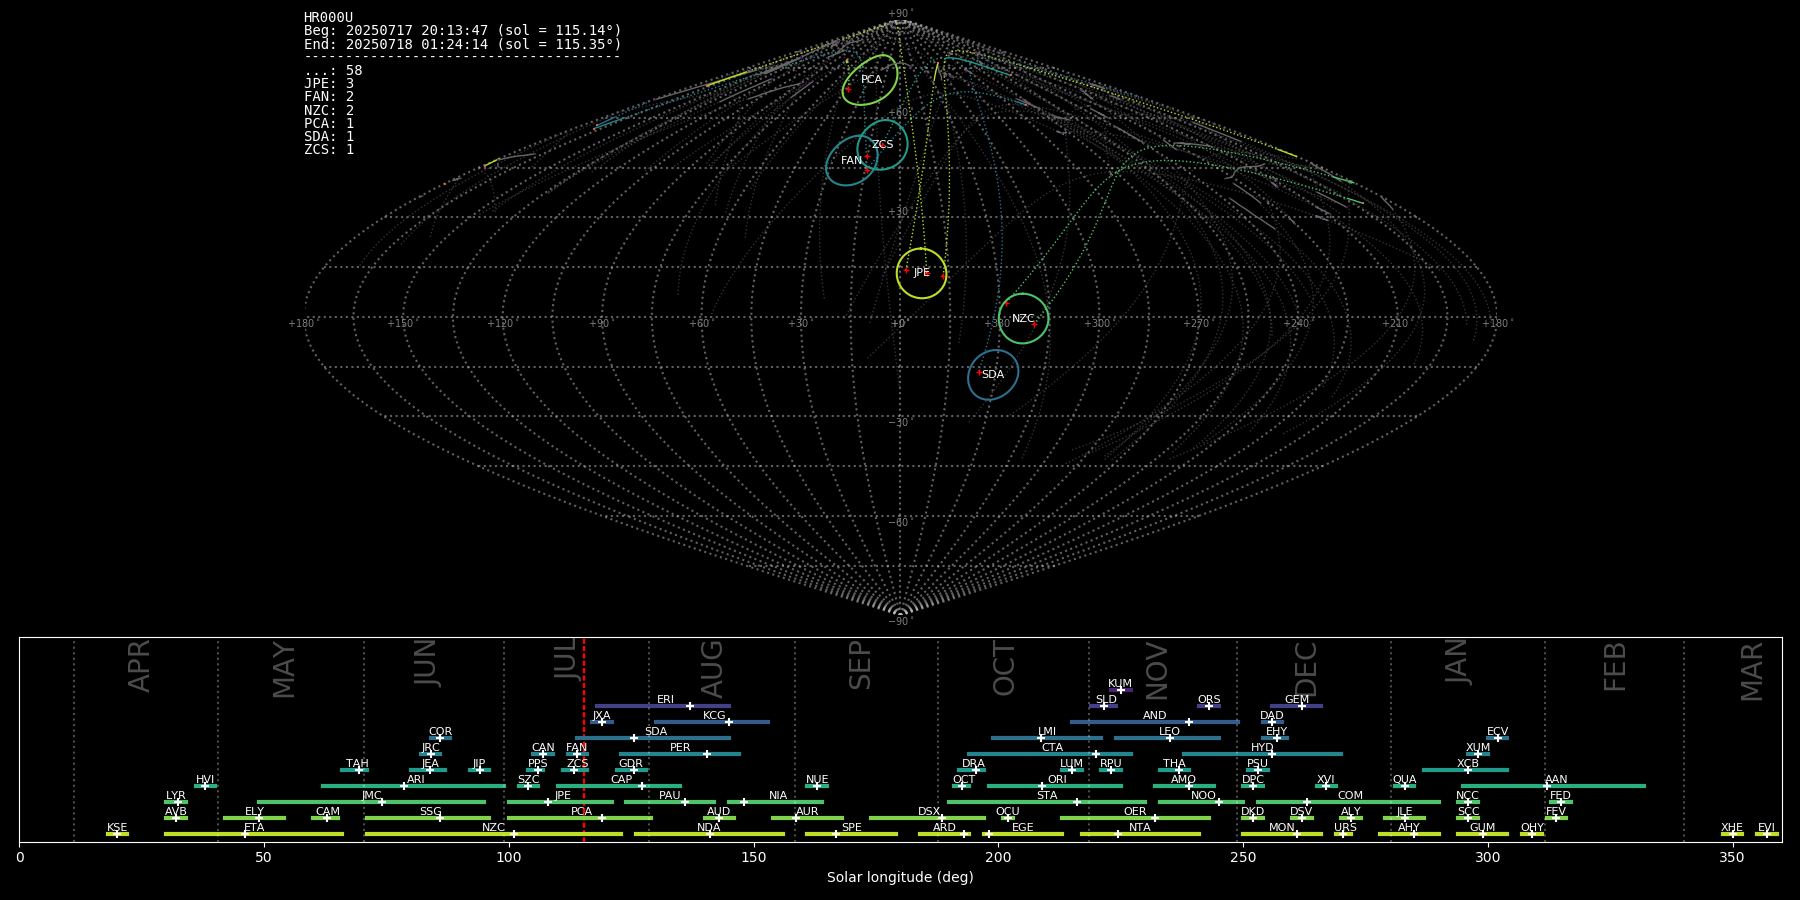Image resolution: width=1800 pixels, height=900 pixels.
Task: Click the KCG shower bar in timeline
Action: [711, 722]
